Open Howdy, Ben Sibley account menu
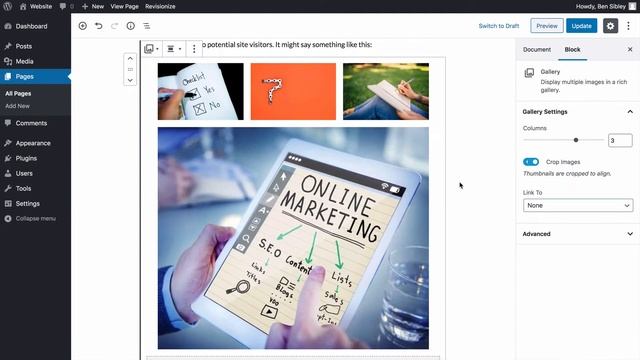640x360 pixels. click(x=605, y=7)
